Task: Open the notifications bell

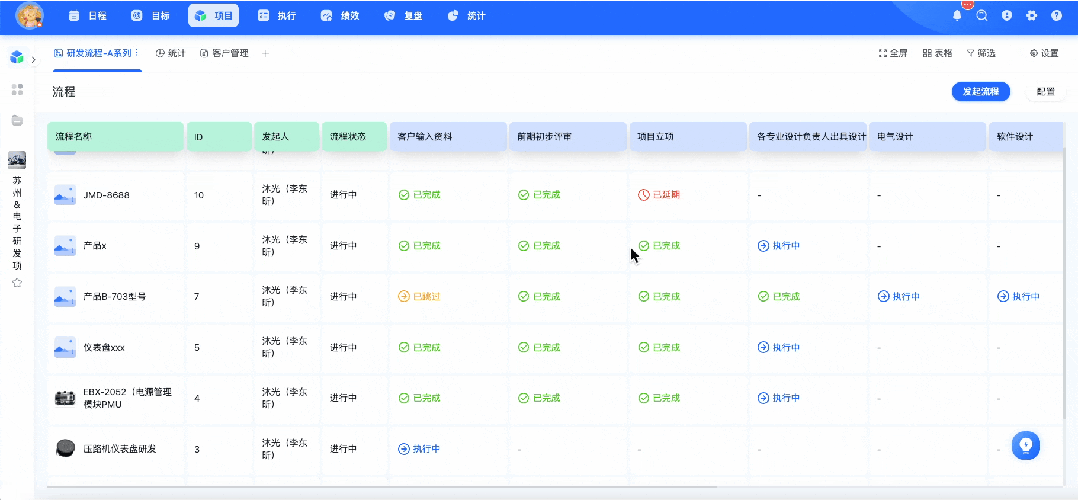Action: [957, 15]
